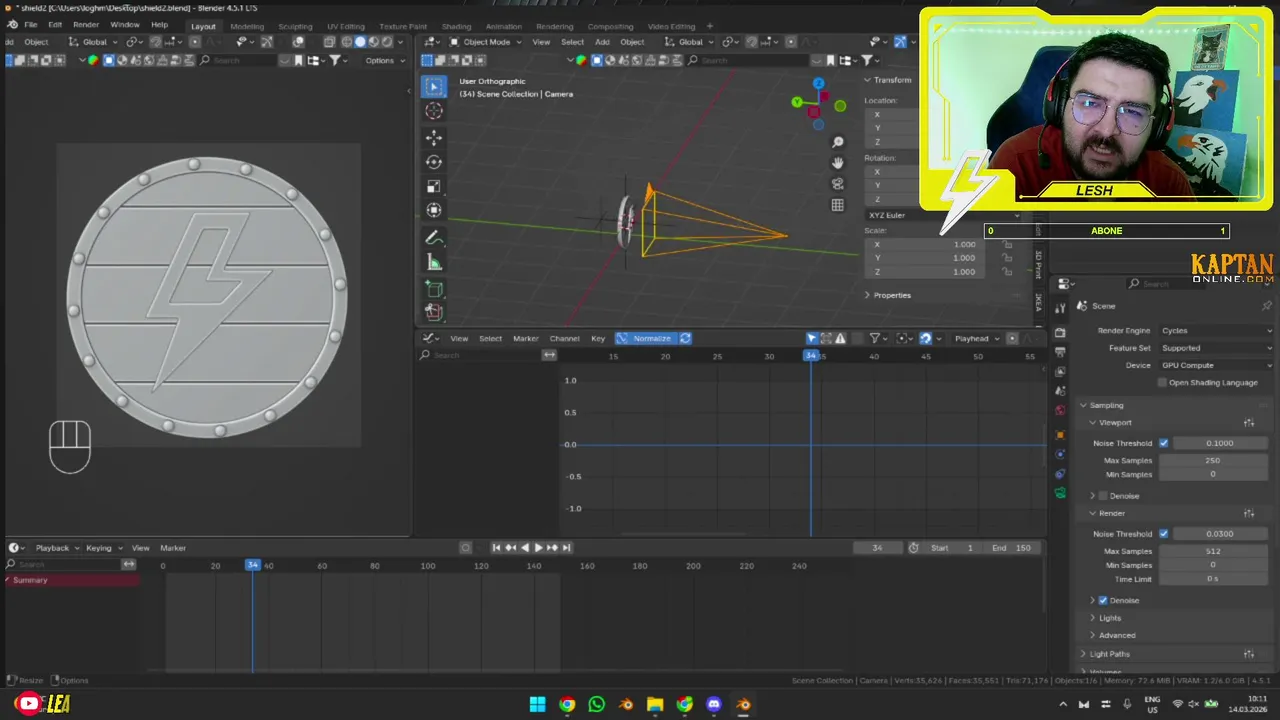The width and height of the screenshot is (1280, 720).
Task: Open XYZ Euler rotation mode dropdown
Action: (944, 215)
